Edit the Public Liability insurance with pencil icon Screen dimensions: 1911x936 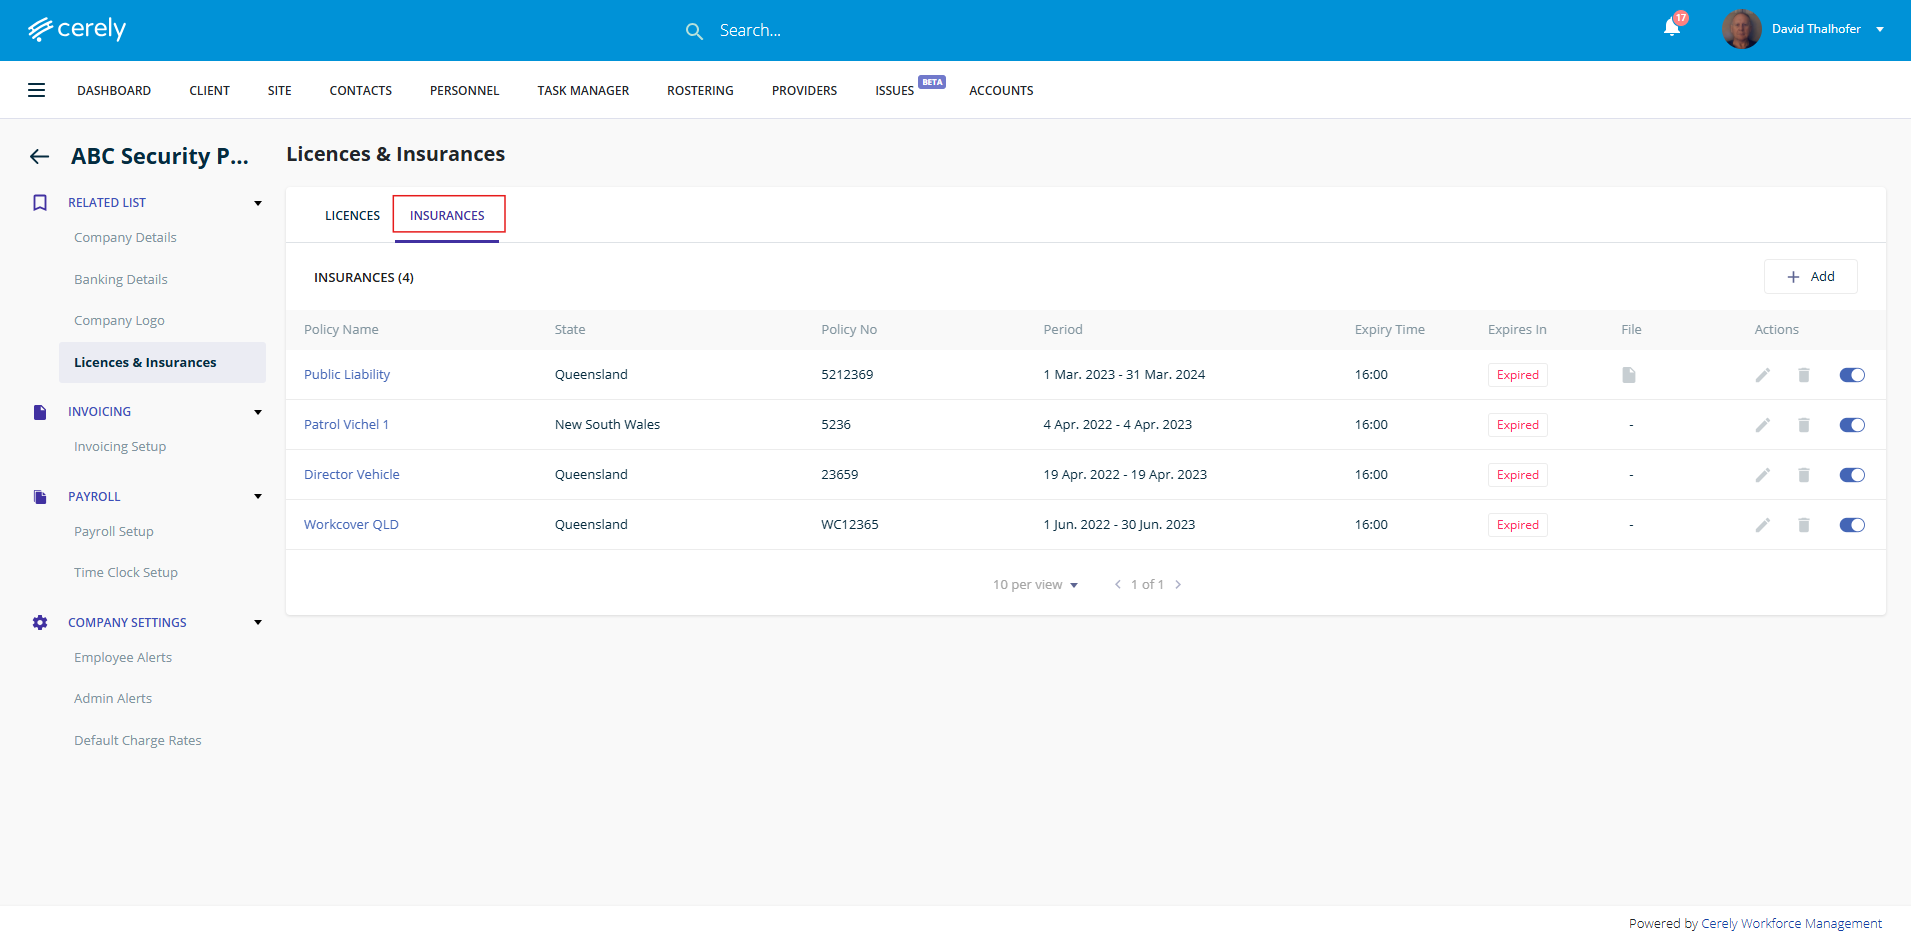1762,375
